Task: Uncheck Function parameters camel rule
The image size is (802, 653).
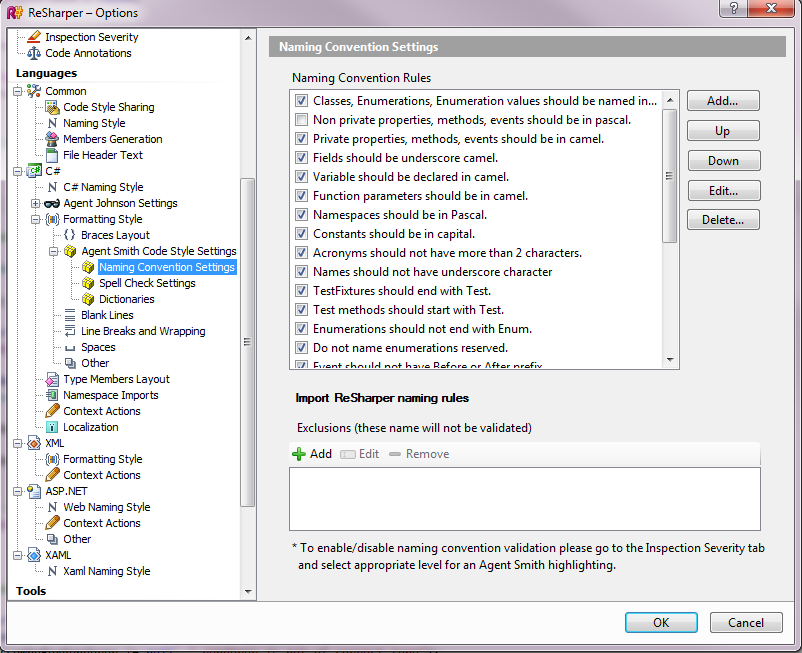Action: pos(301,196)
